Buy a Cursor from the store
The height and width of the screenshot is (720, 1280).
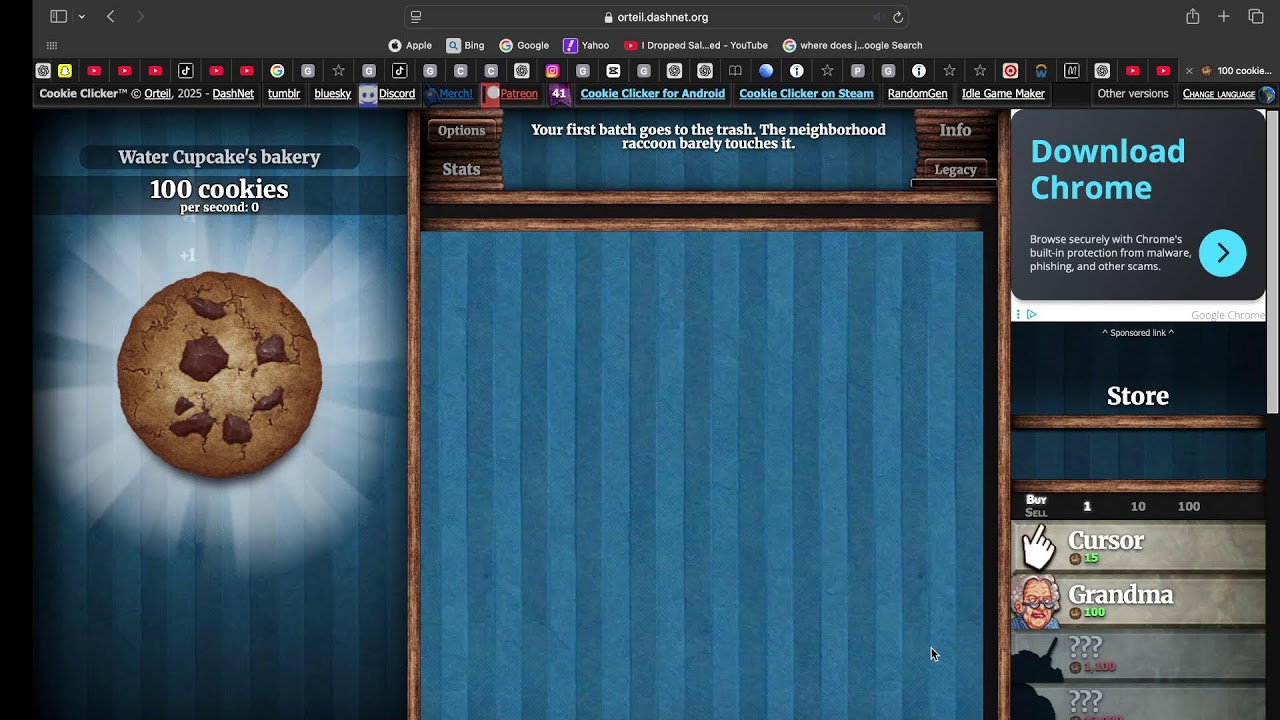pos(1138,547)
